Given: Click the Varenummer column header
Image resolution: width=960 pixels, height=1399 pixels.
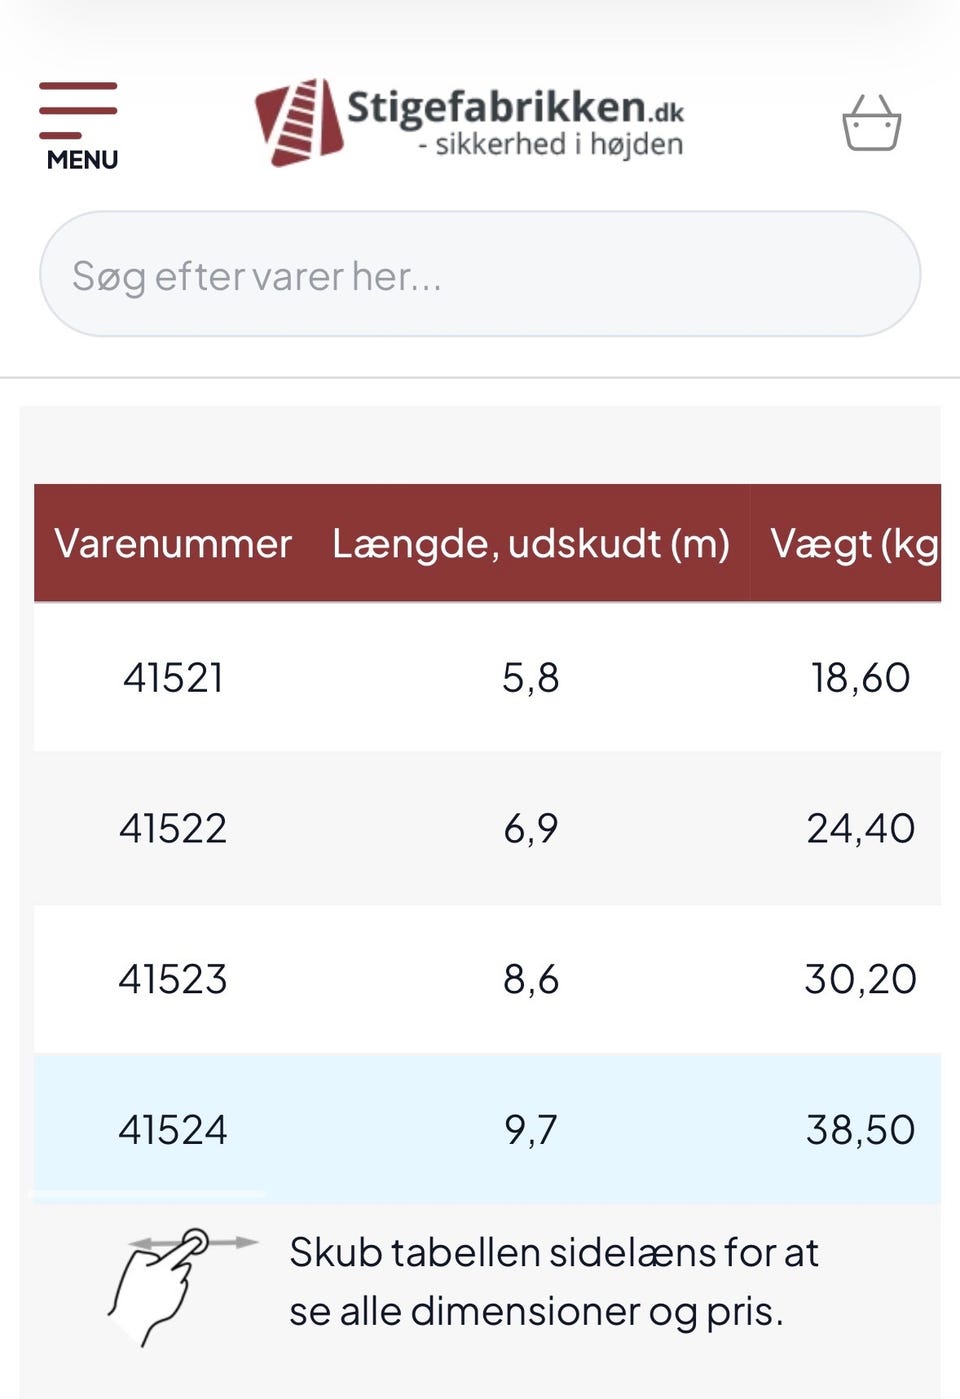Looking at the screenshot, I should (x=173, y=544).
